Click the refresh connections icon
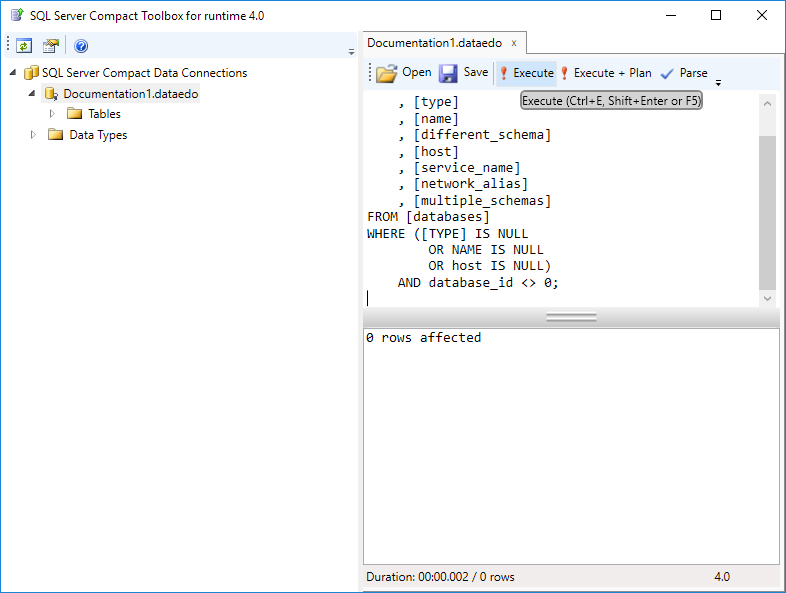This screenshot has width=786, height=593. 24,46
